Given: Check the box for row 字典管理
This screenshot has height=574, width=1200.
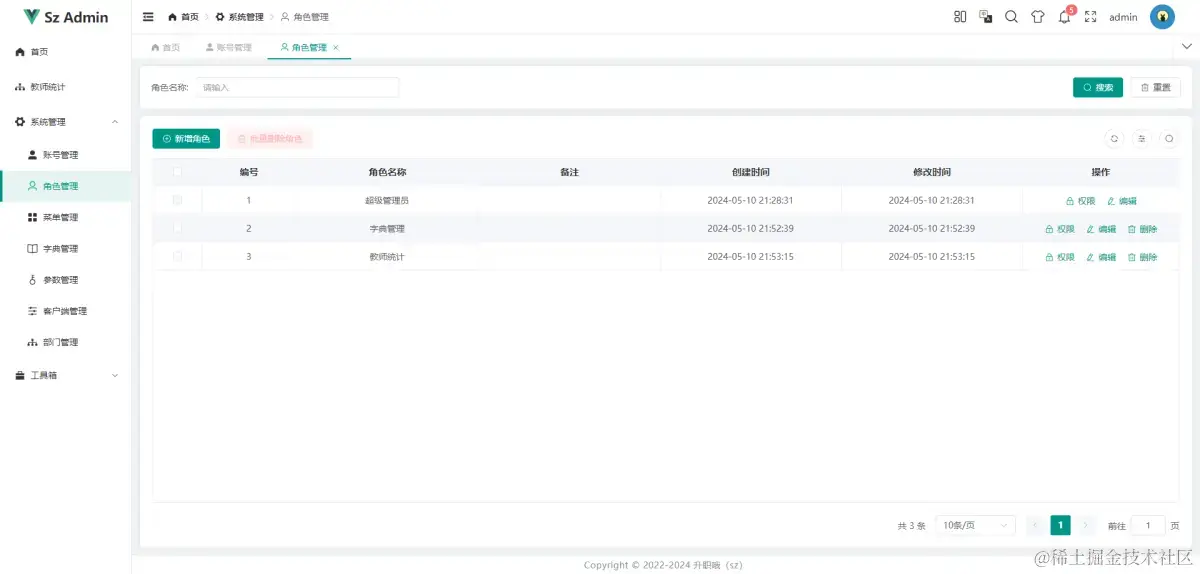Looking at the screenshot, I should pos(178,228).
